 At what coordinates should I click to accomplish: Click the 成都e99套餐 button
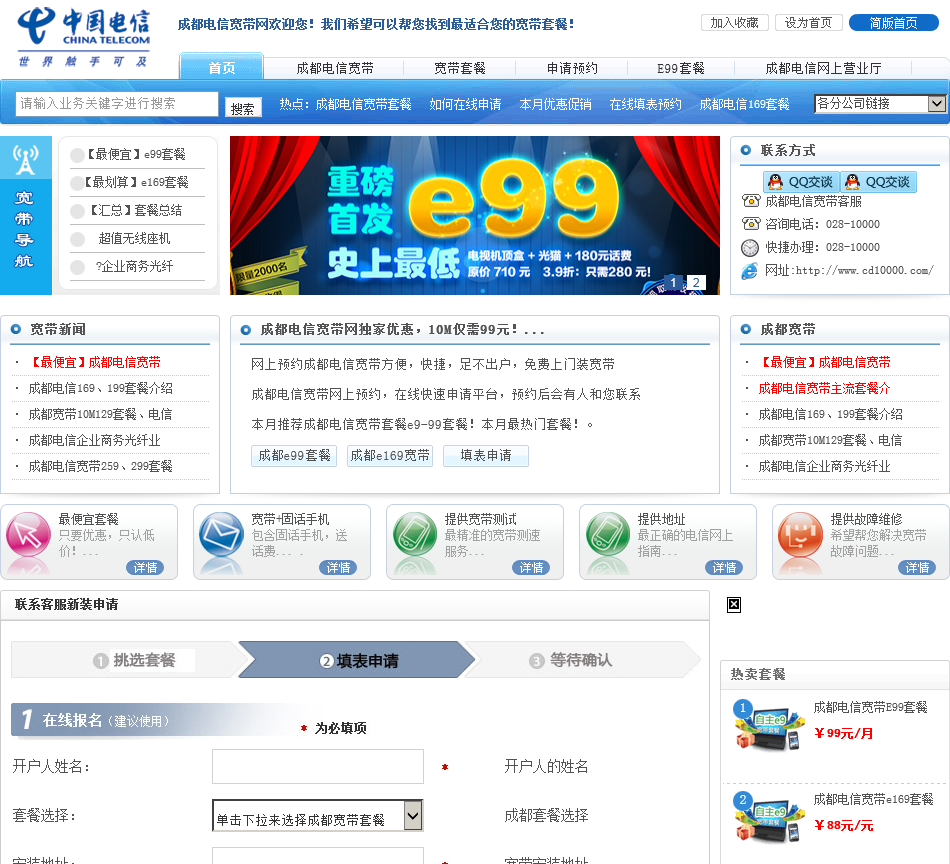294,456
